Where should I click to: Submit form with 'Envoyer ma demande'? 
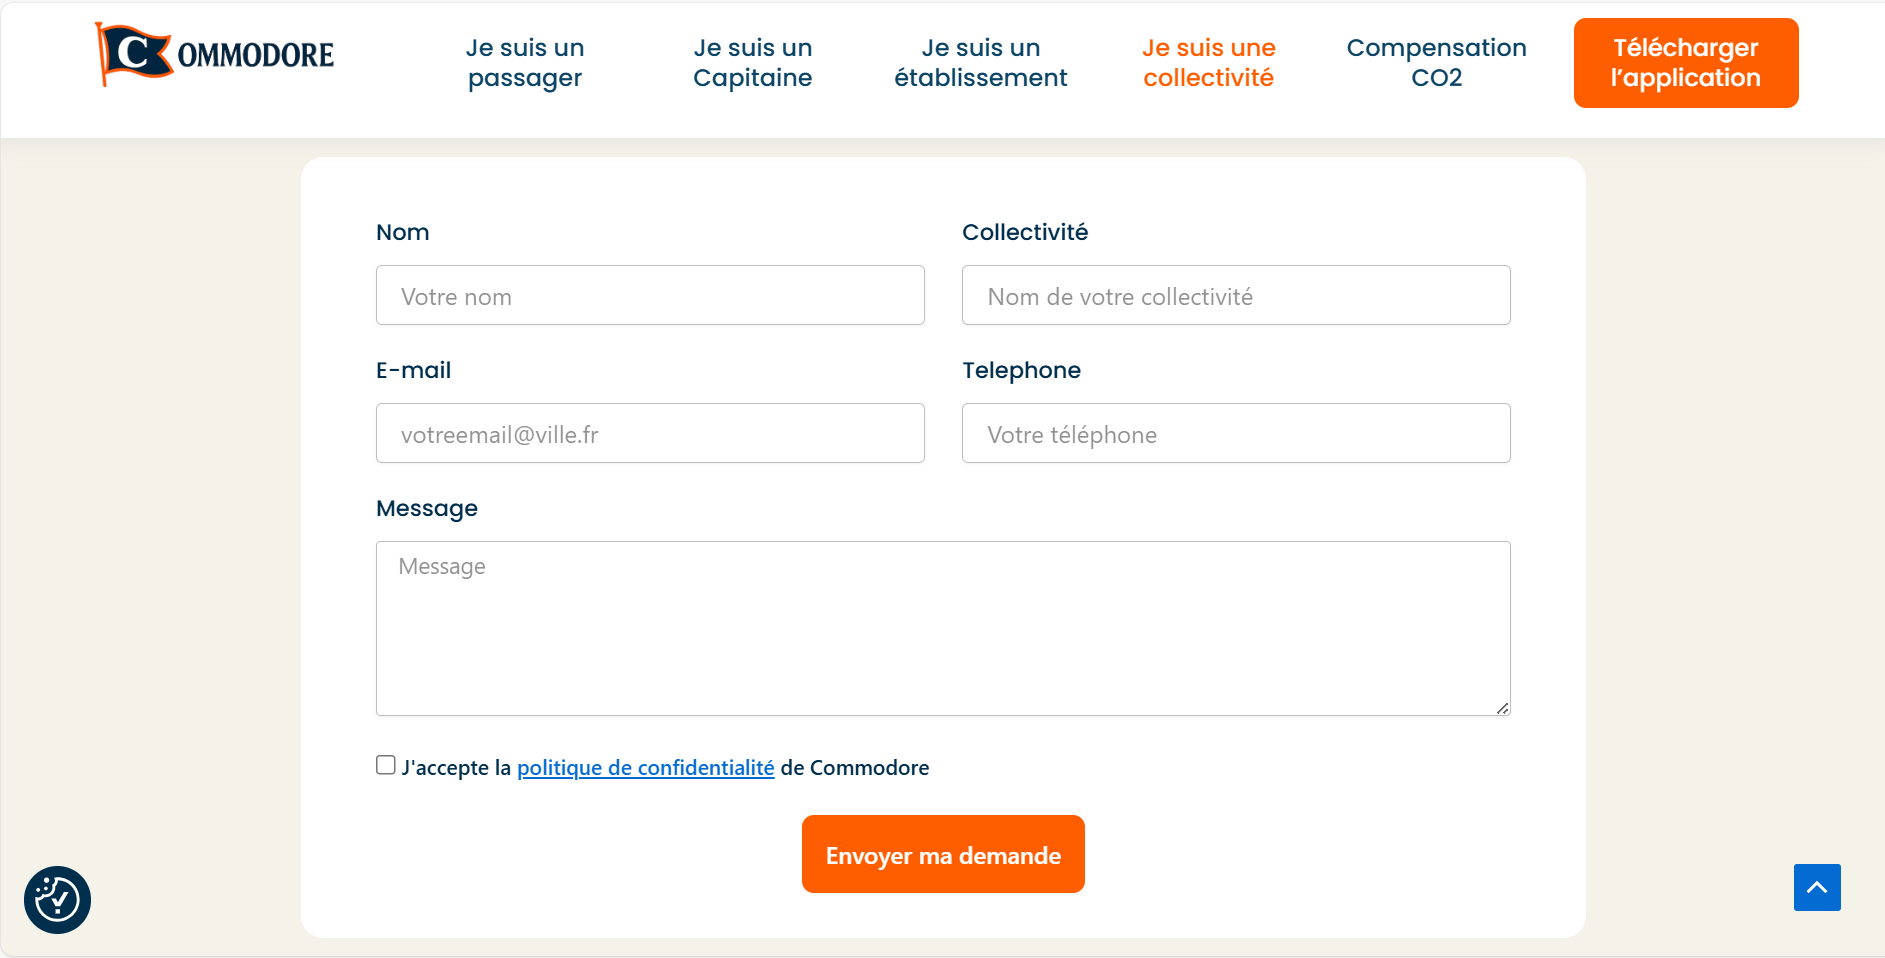(x=943, y=854)
